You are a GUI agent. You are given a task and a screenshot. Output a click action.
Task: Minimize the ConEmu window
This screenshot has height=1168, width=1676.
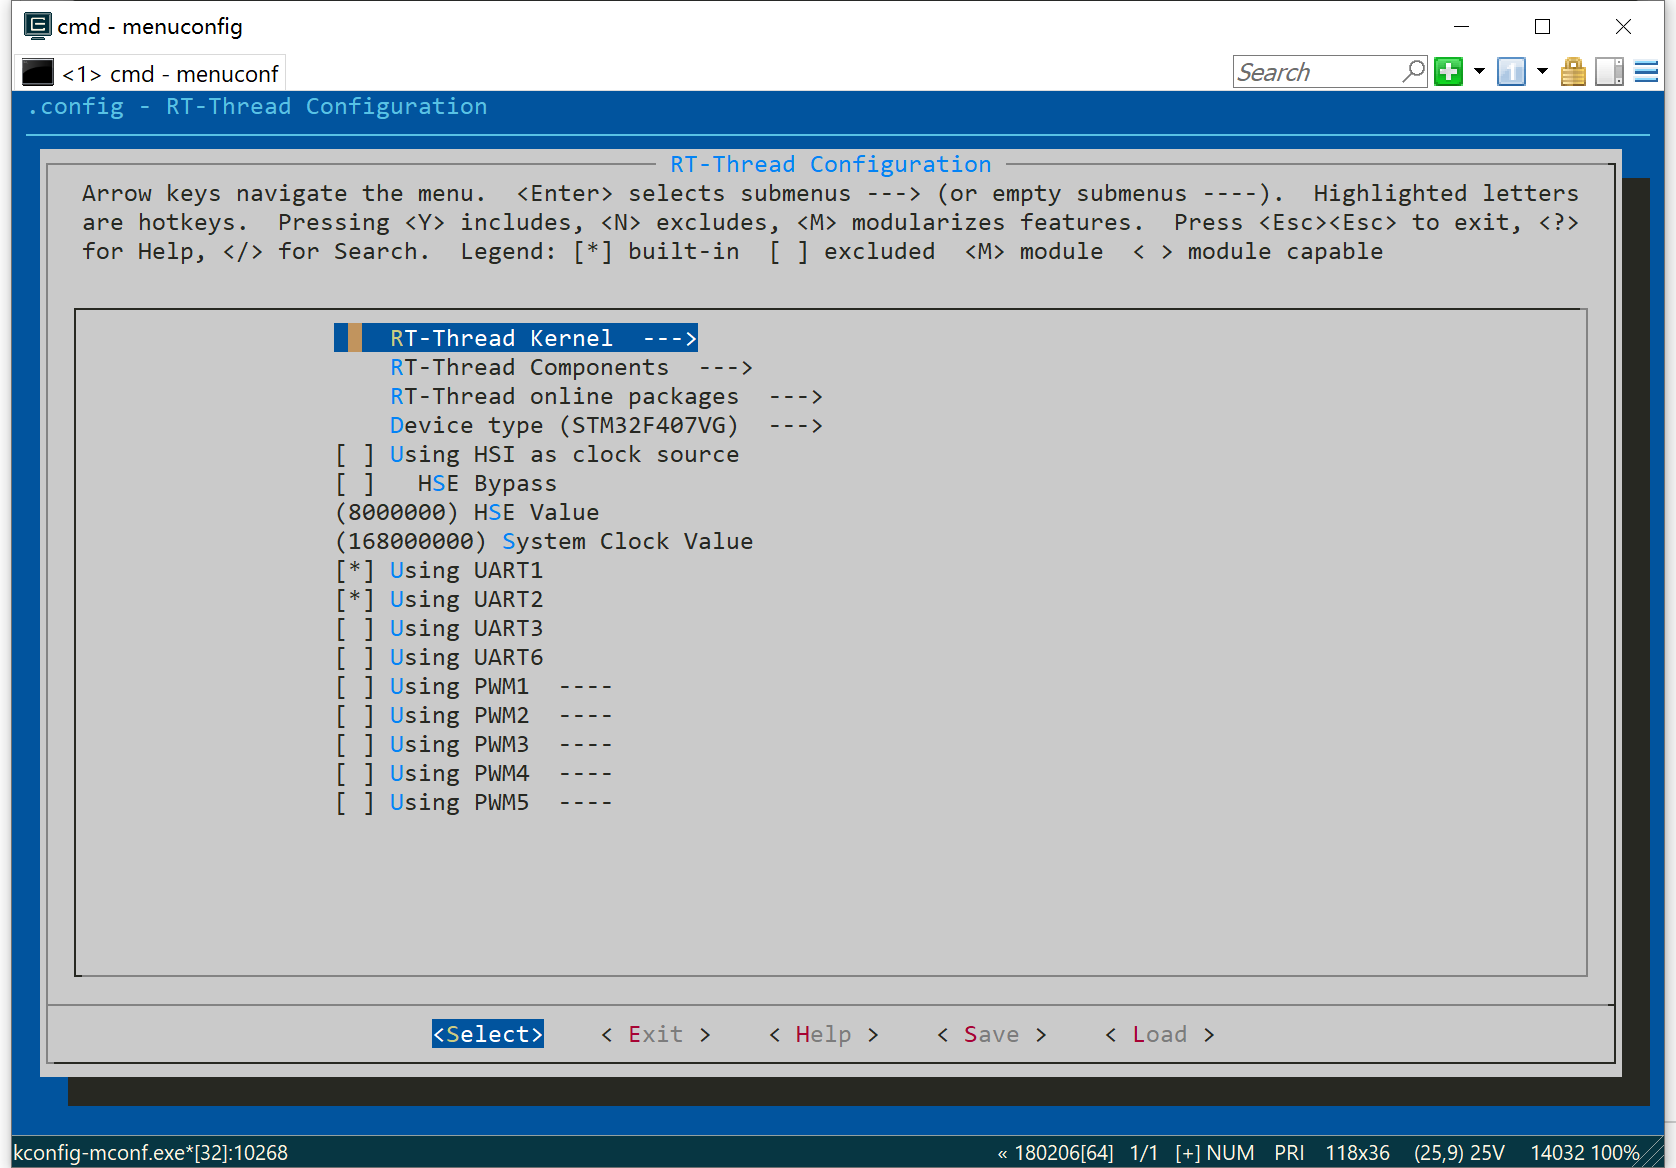[1461, 26]
